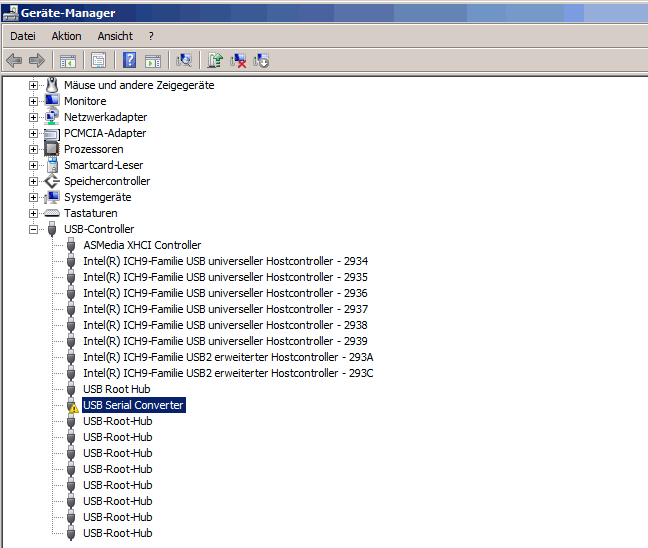Select Hostcontroller - 2934 entry
648x548 pixels.
226,261
